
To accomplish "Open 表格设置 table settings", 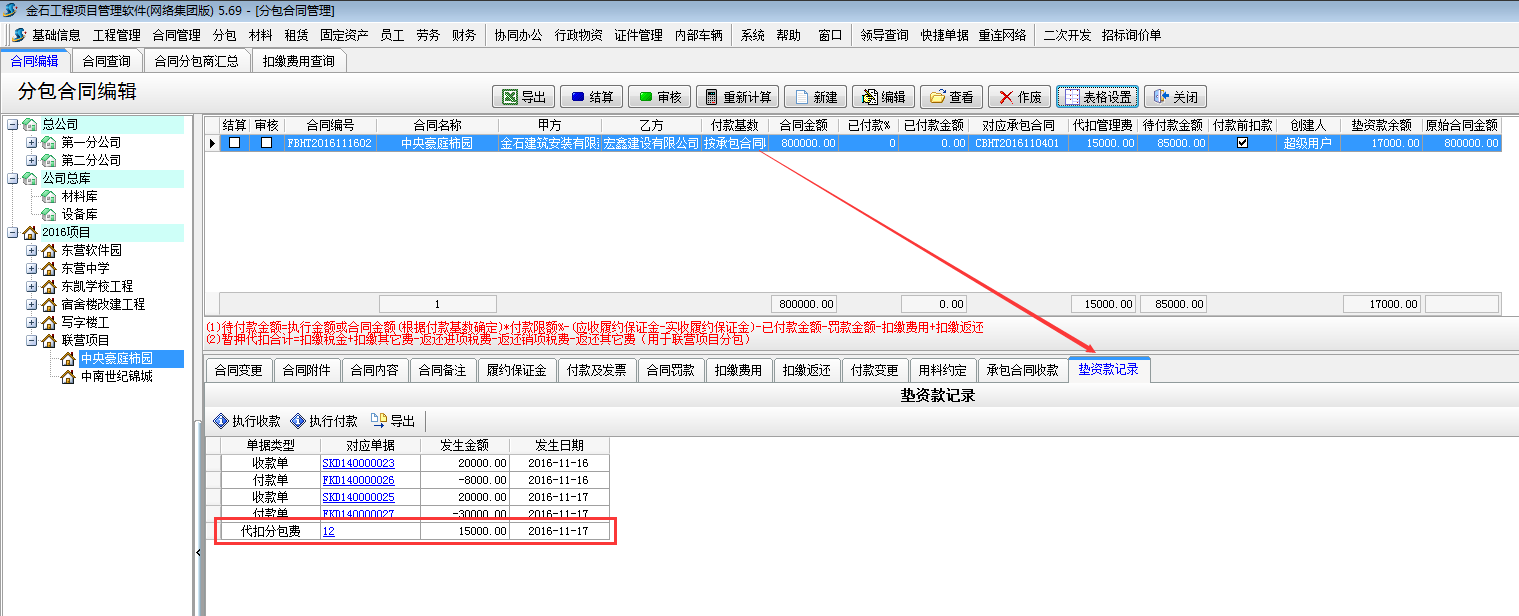I will click(1097, 97).
